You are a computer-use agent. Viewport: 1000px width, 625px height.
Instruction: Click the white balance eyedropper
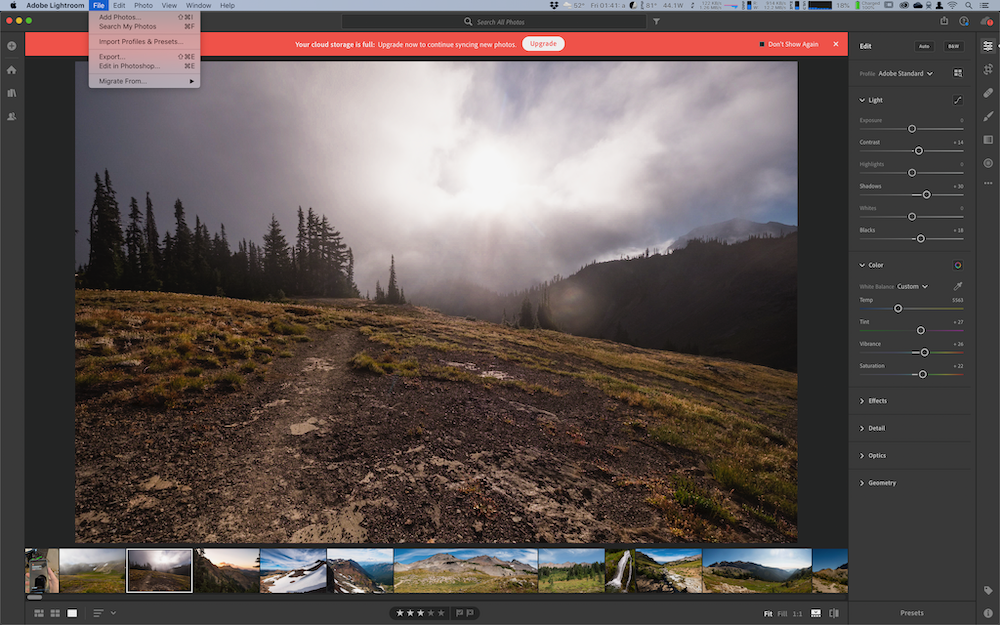click(x=957, y=286)
